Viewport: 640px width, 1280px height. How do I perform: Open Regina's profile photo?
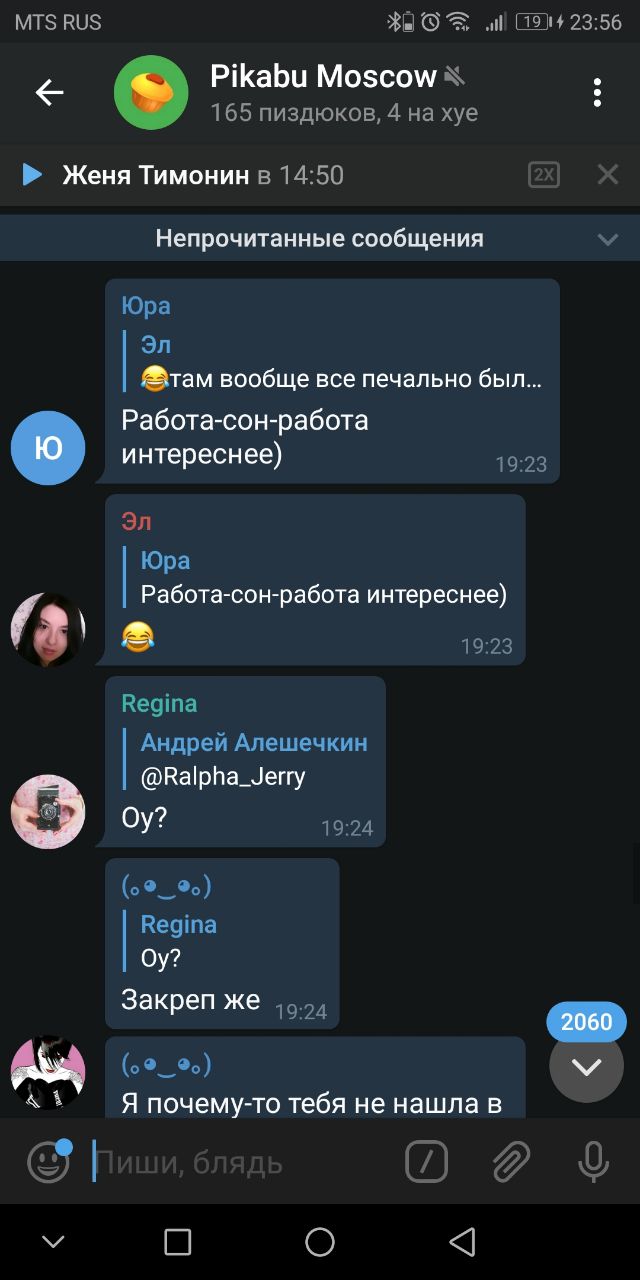coord(48,811)
